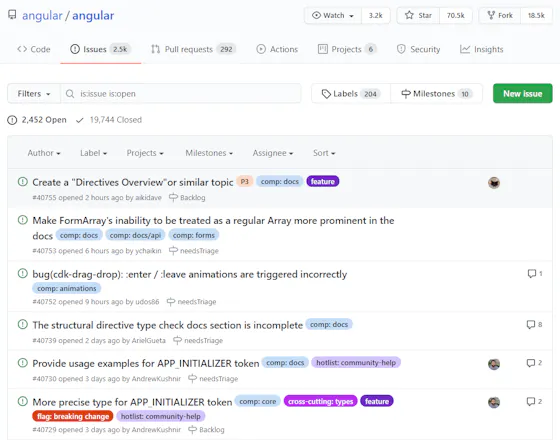Expand the Author filter dropdown

[x=44, y=153]
